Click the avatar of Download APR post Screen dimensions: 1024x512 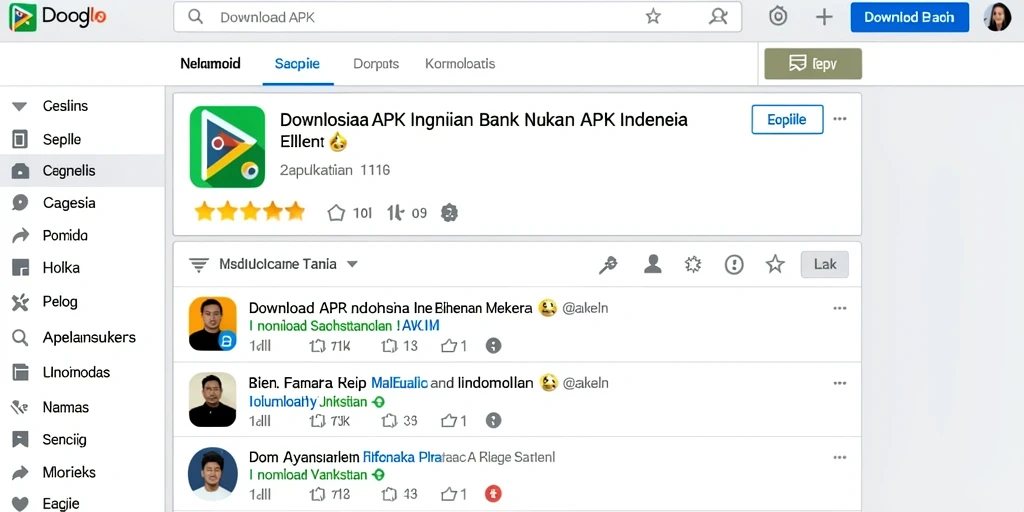(212, 324)
